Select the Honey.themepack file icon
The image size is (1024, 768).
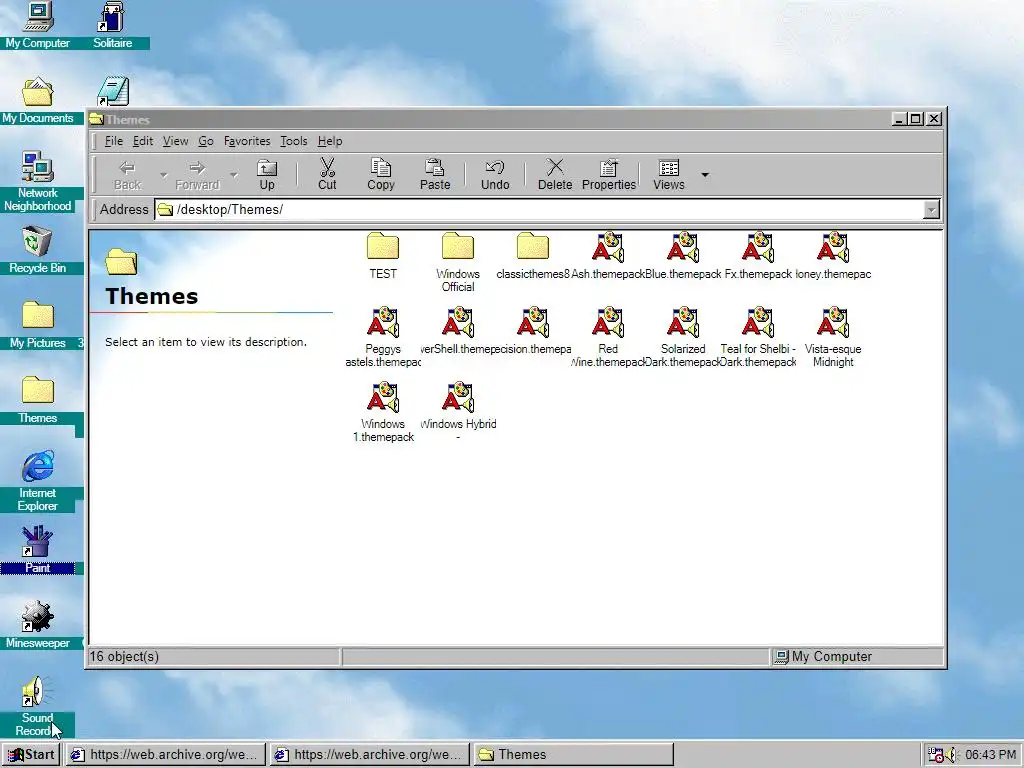coord(833,248)
